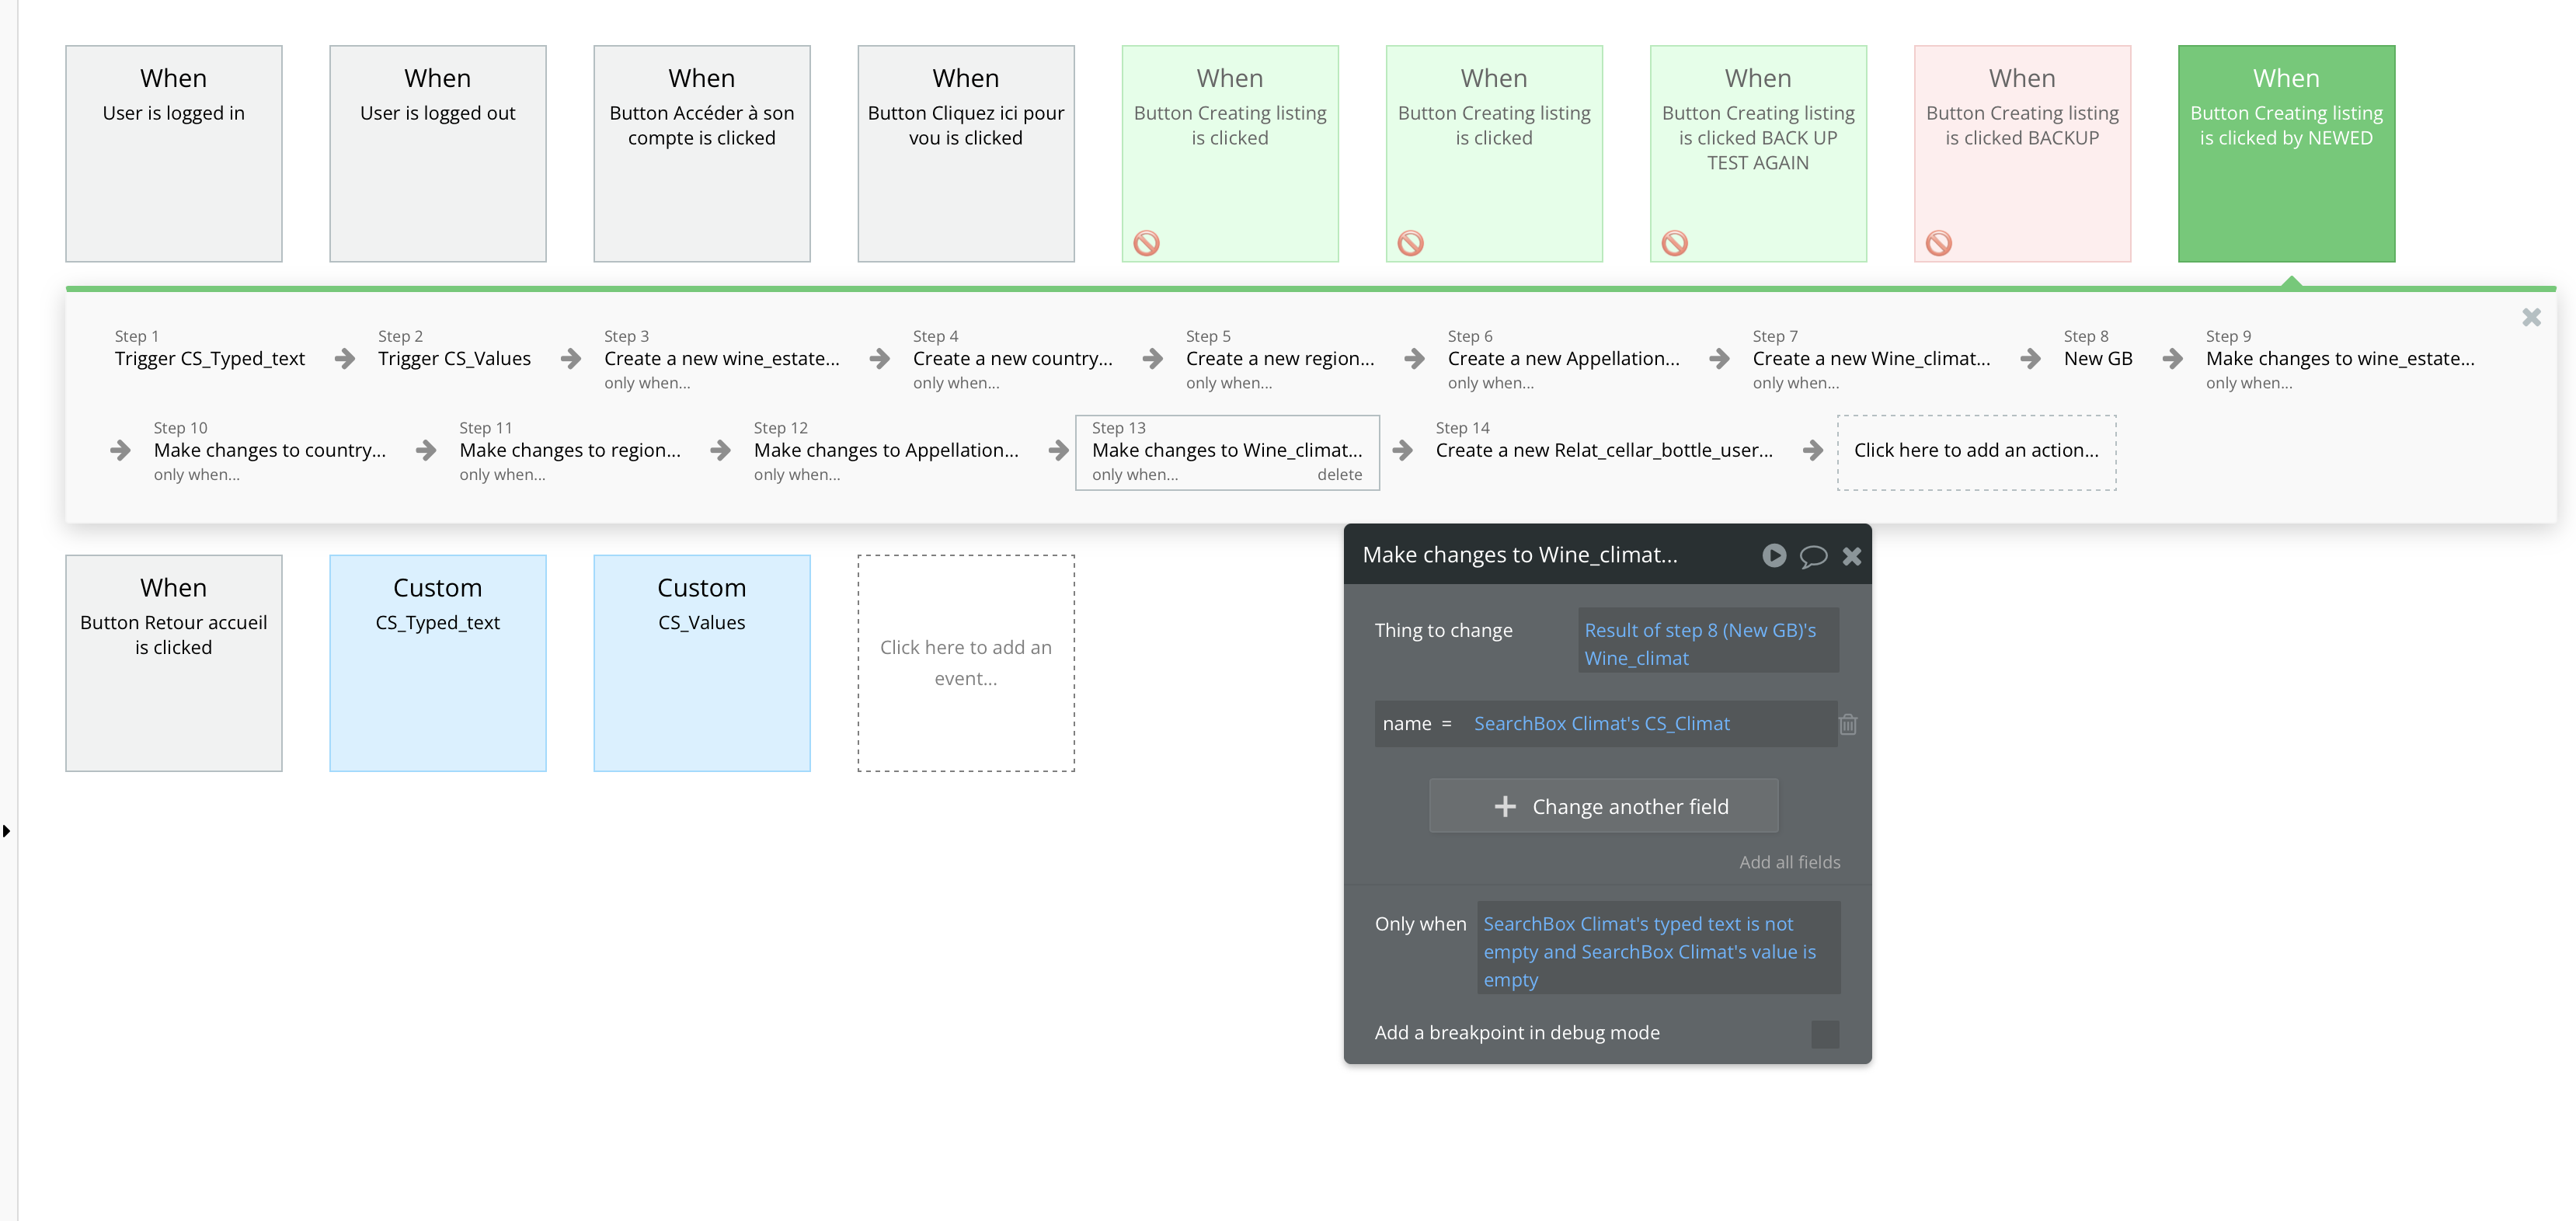Viewport: 2576px width, 1221px height.
Task: Edit the SearchBox Climat's CS_Climat value
Action: click(x=1601, y=723)
